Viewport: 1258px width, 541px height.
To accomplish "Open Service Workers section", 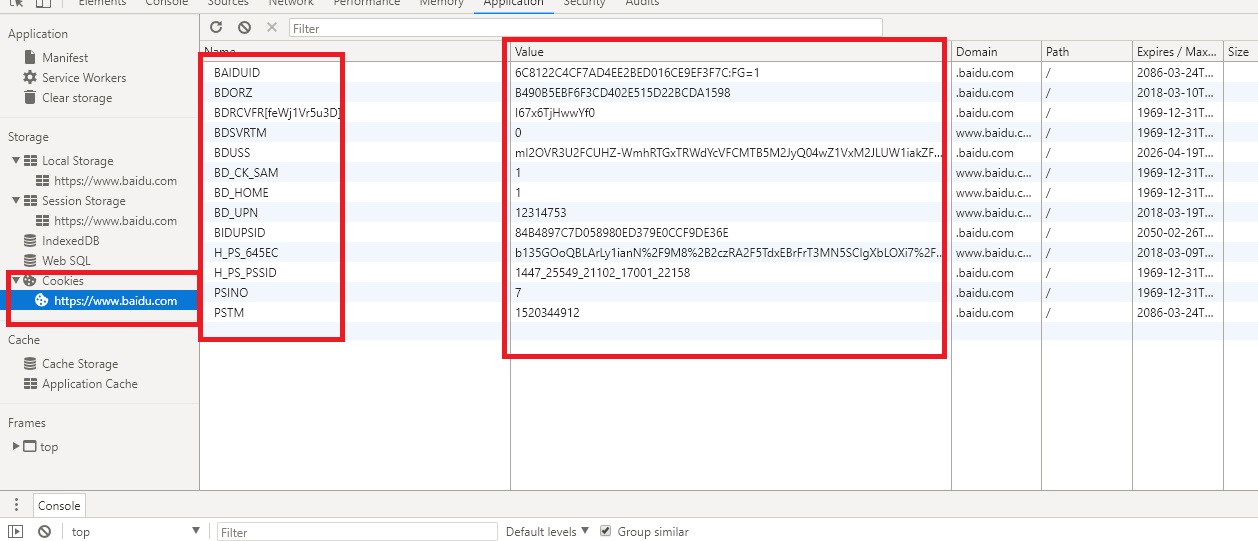I will pyautogui.click(x=84, y=78).
